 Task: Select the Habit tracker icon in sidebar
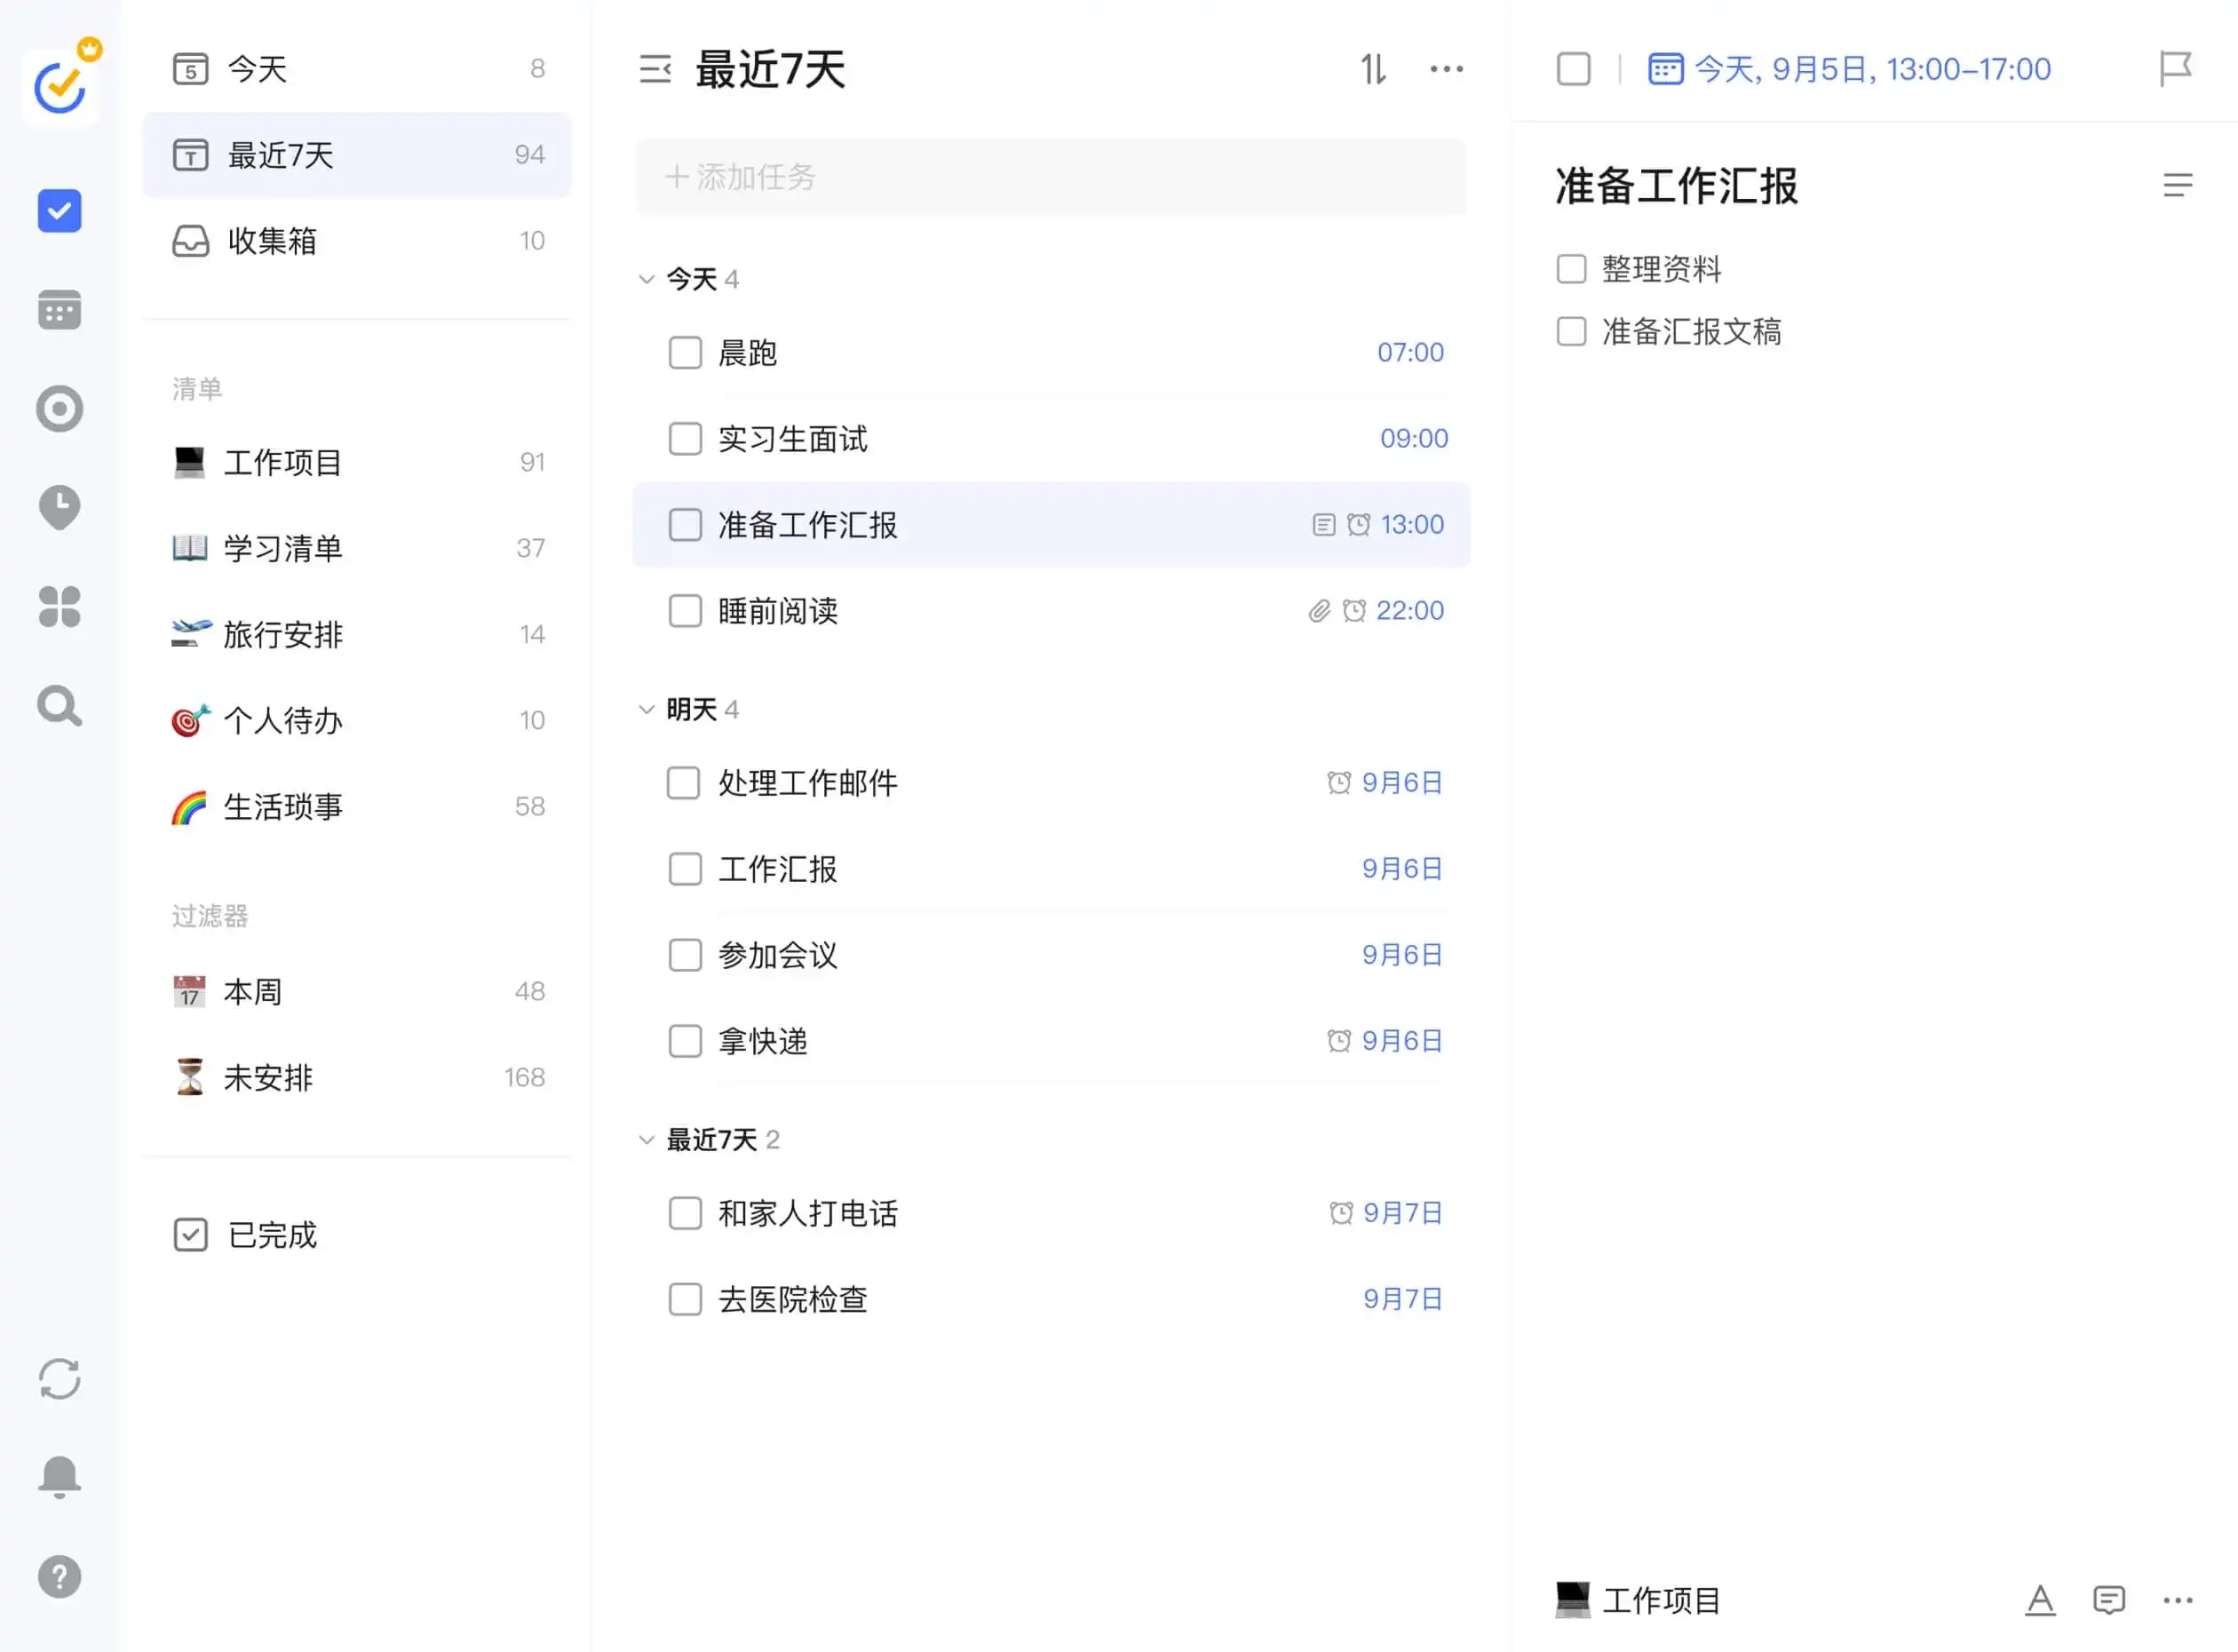[x=59, y=408]
